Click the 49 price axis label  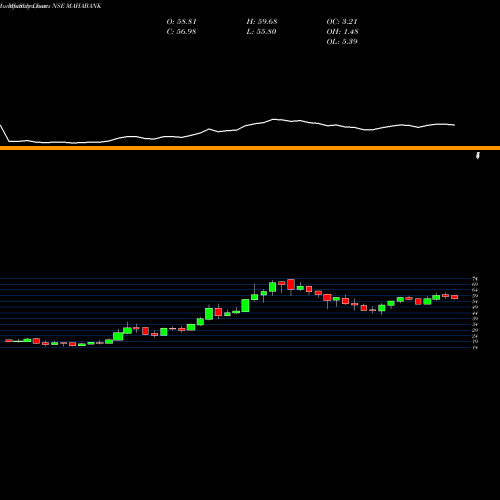point(475,307)
